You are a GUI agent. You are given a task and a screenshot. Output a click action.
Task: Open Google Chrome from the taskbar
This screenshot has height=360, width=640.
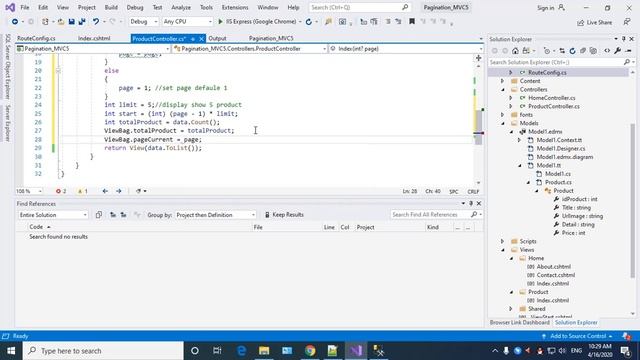click(310, 351)
